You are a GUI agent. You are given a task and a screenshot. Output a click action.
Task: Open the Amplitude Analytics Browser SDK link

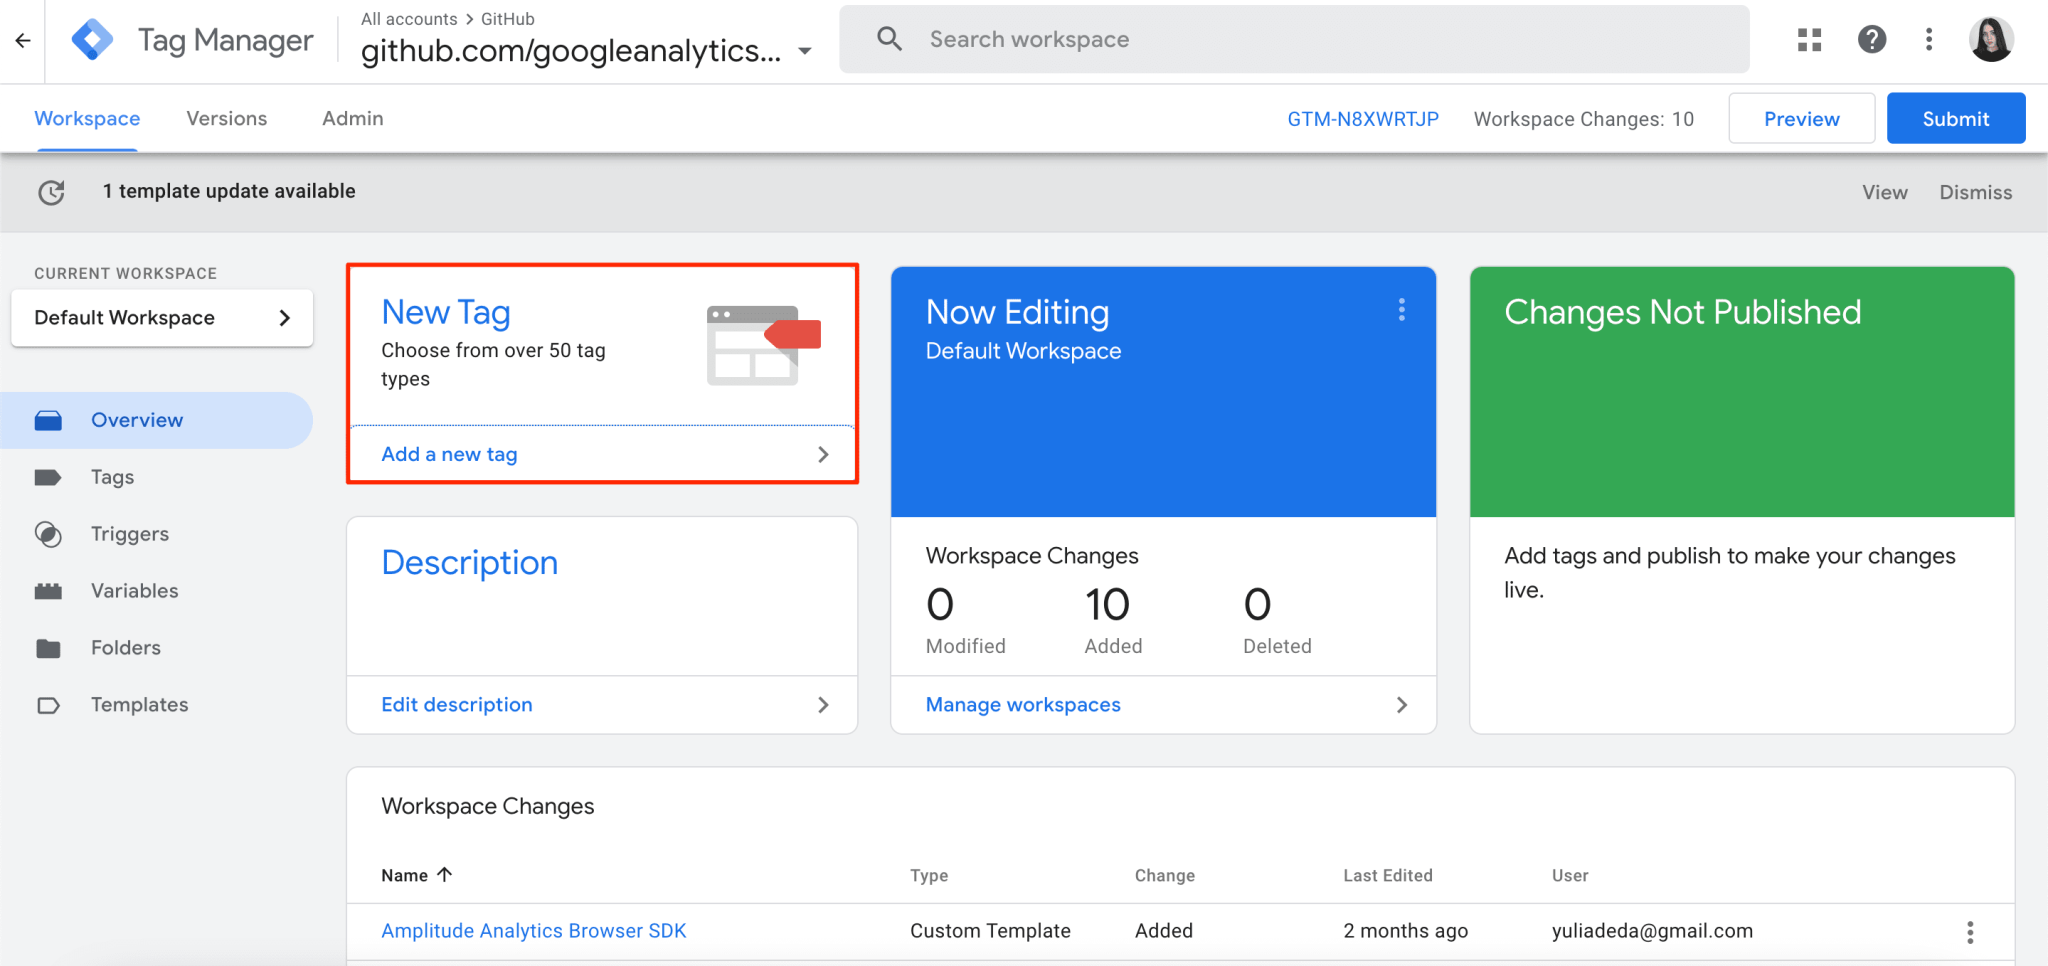click(533, 931)
